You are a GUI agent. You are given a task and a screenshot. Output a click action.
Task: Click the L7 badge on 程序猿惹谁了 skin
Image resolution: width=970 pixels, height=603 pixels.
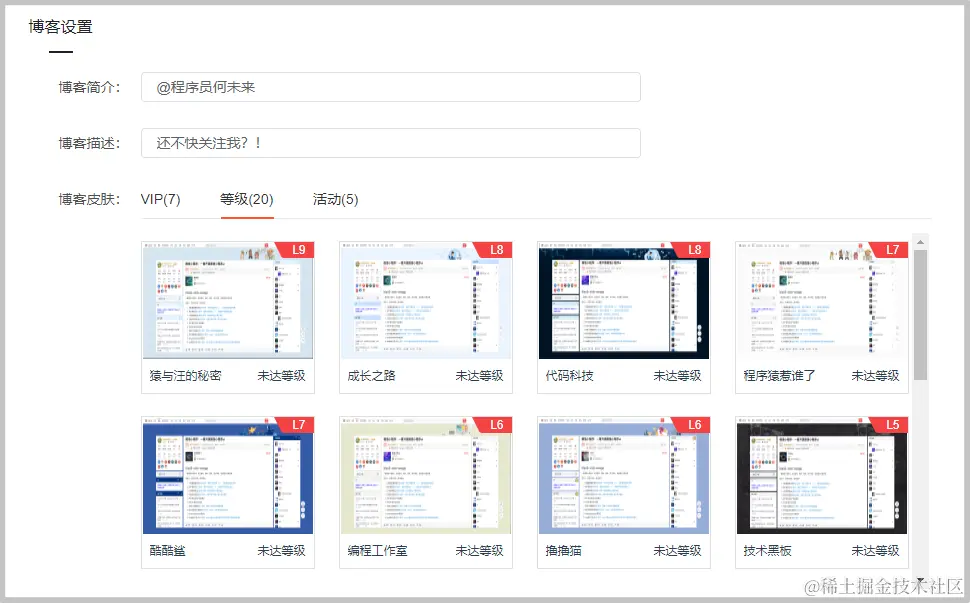[x=893, y=249]
